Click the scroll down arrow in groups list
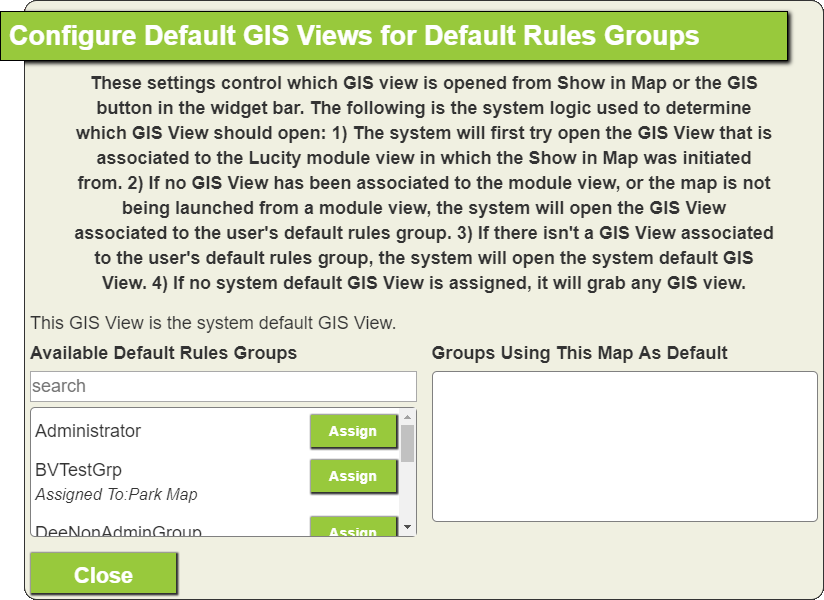The height and width of the screenshot is (600, 824). 407,527
